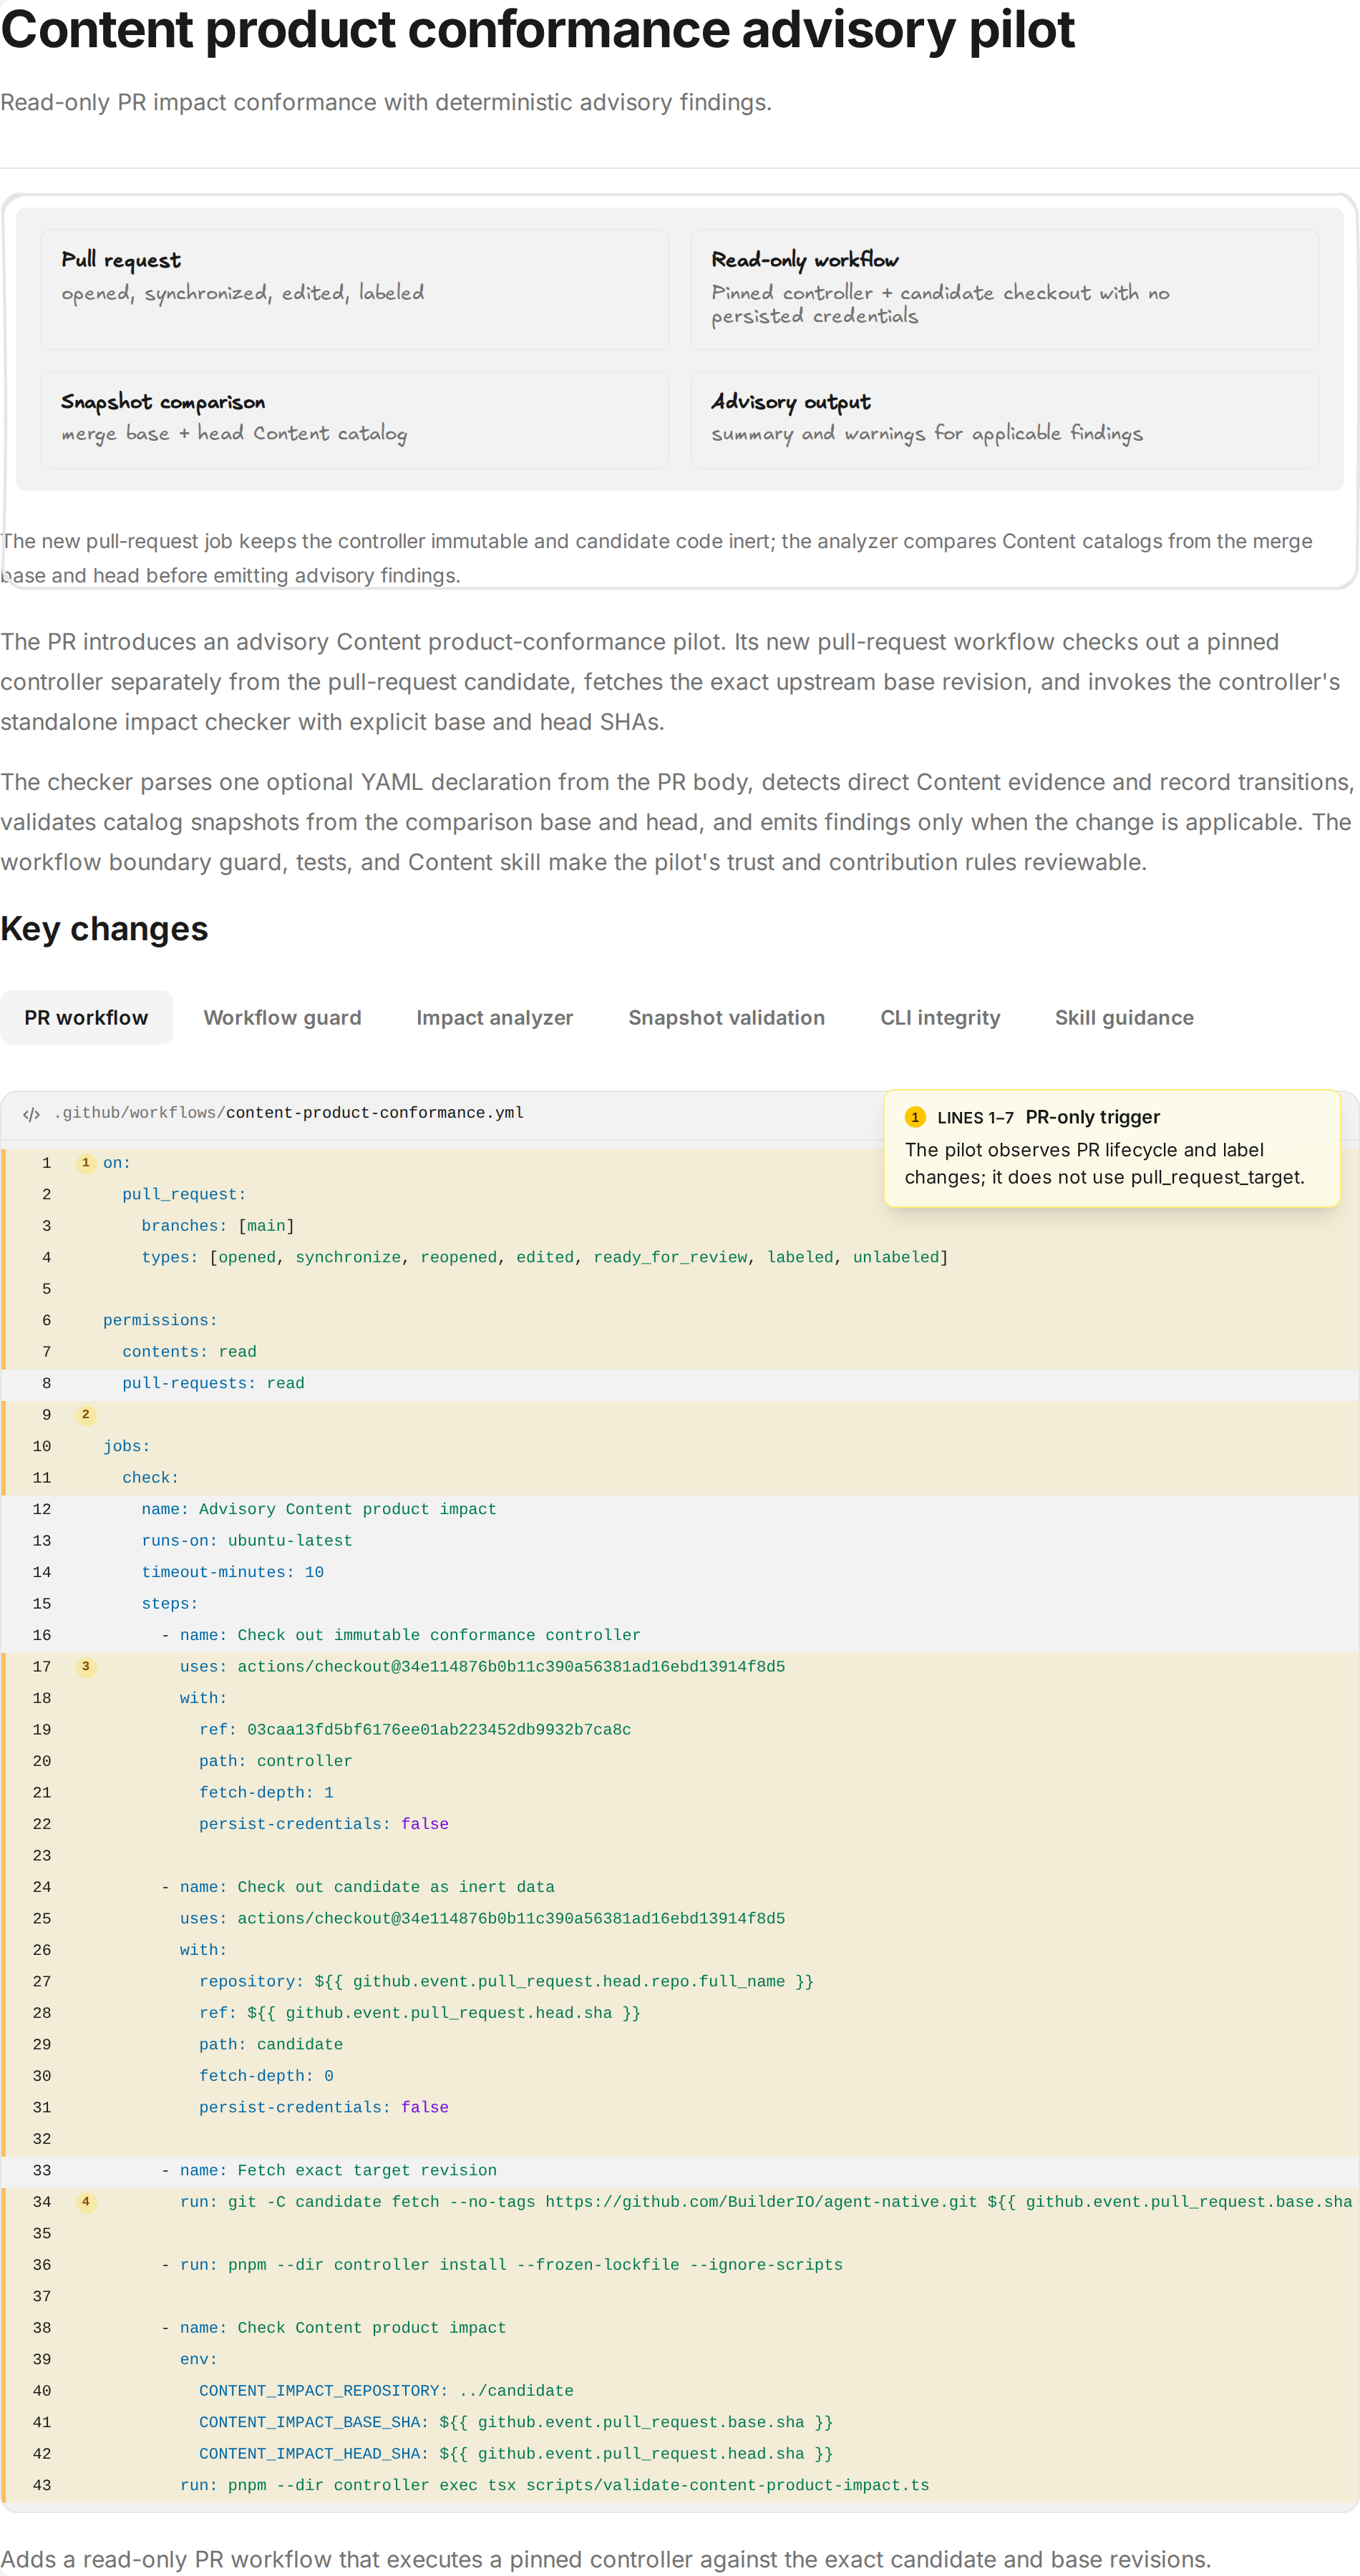Open annotation marker 4 on line 34
The image size is (1360, 2576).
pos(86,2201)
